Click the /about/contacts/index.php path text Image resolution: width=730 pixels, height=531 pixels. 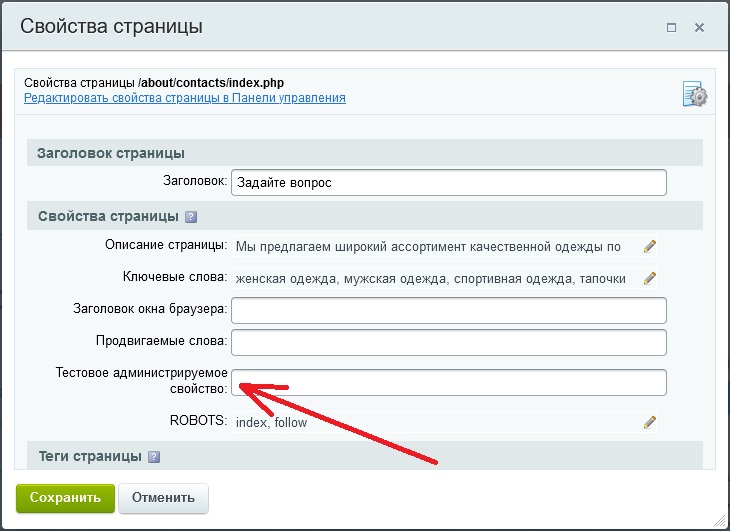tap(211, 83)
